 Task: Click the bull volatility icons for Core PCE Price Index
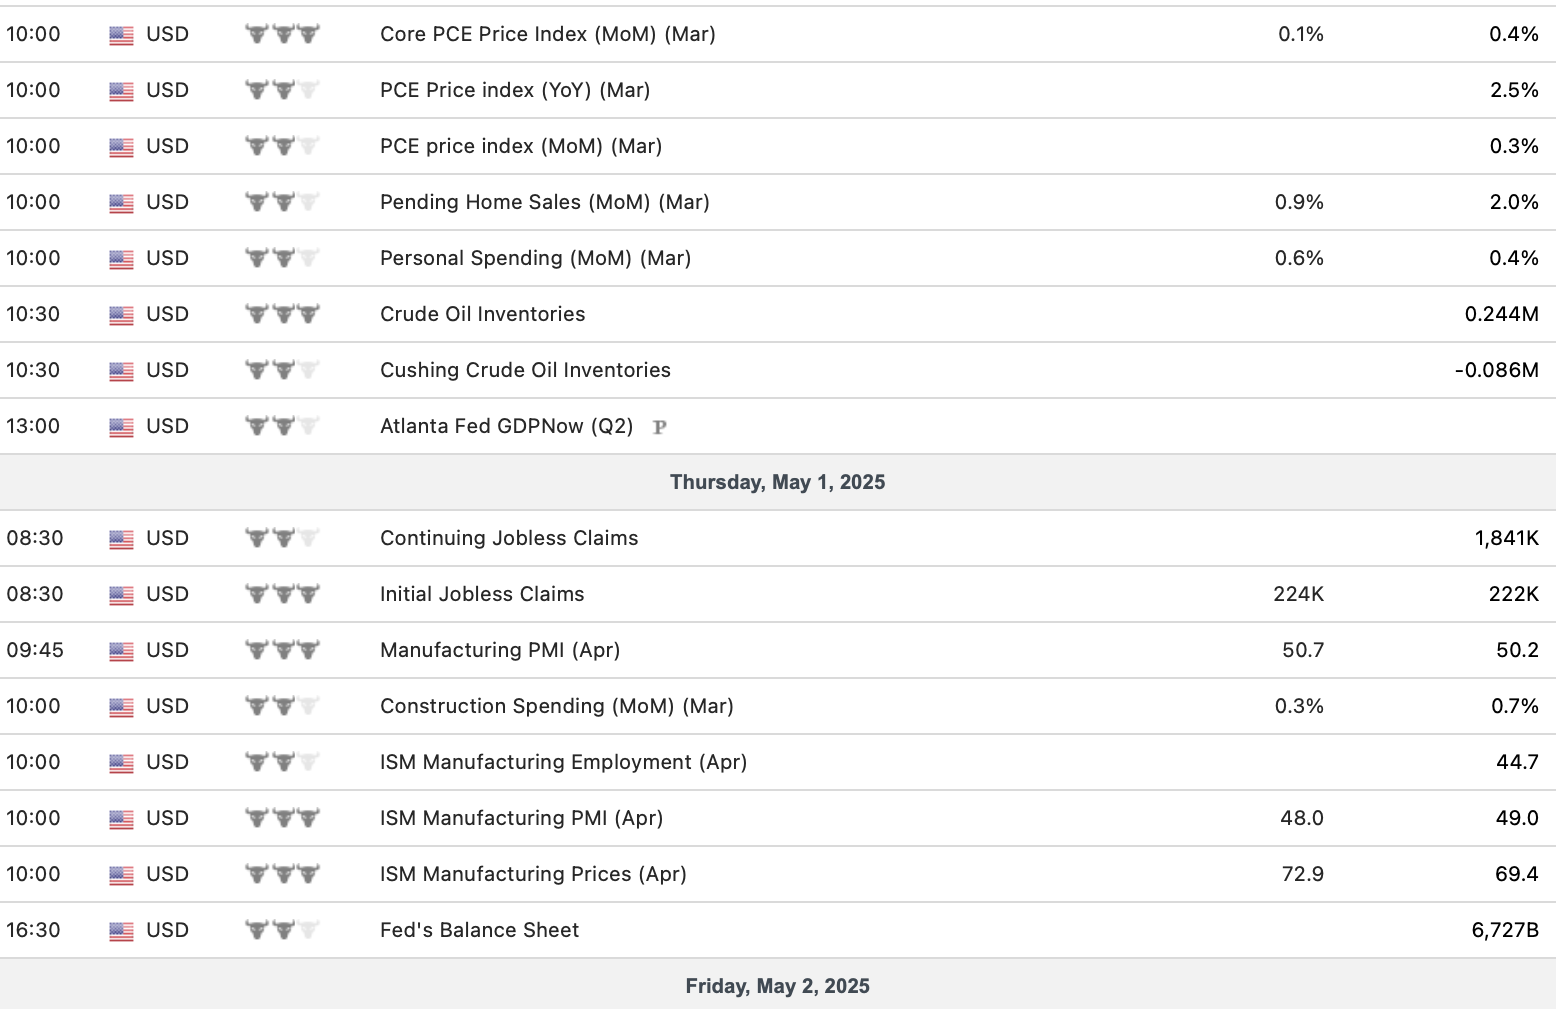tap(282, 34)
